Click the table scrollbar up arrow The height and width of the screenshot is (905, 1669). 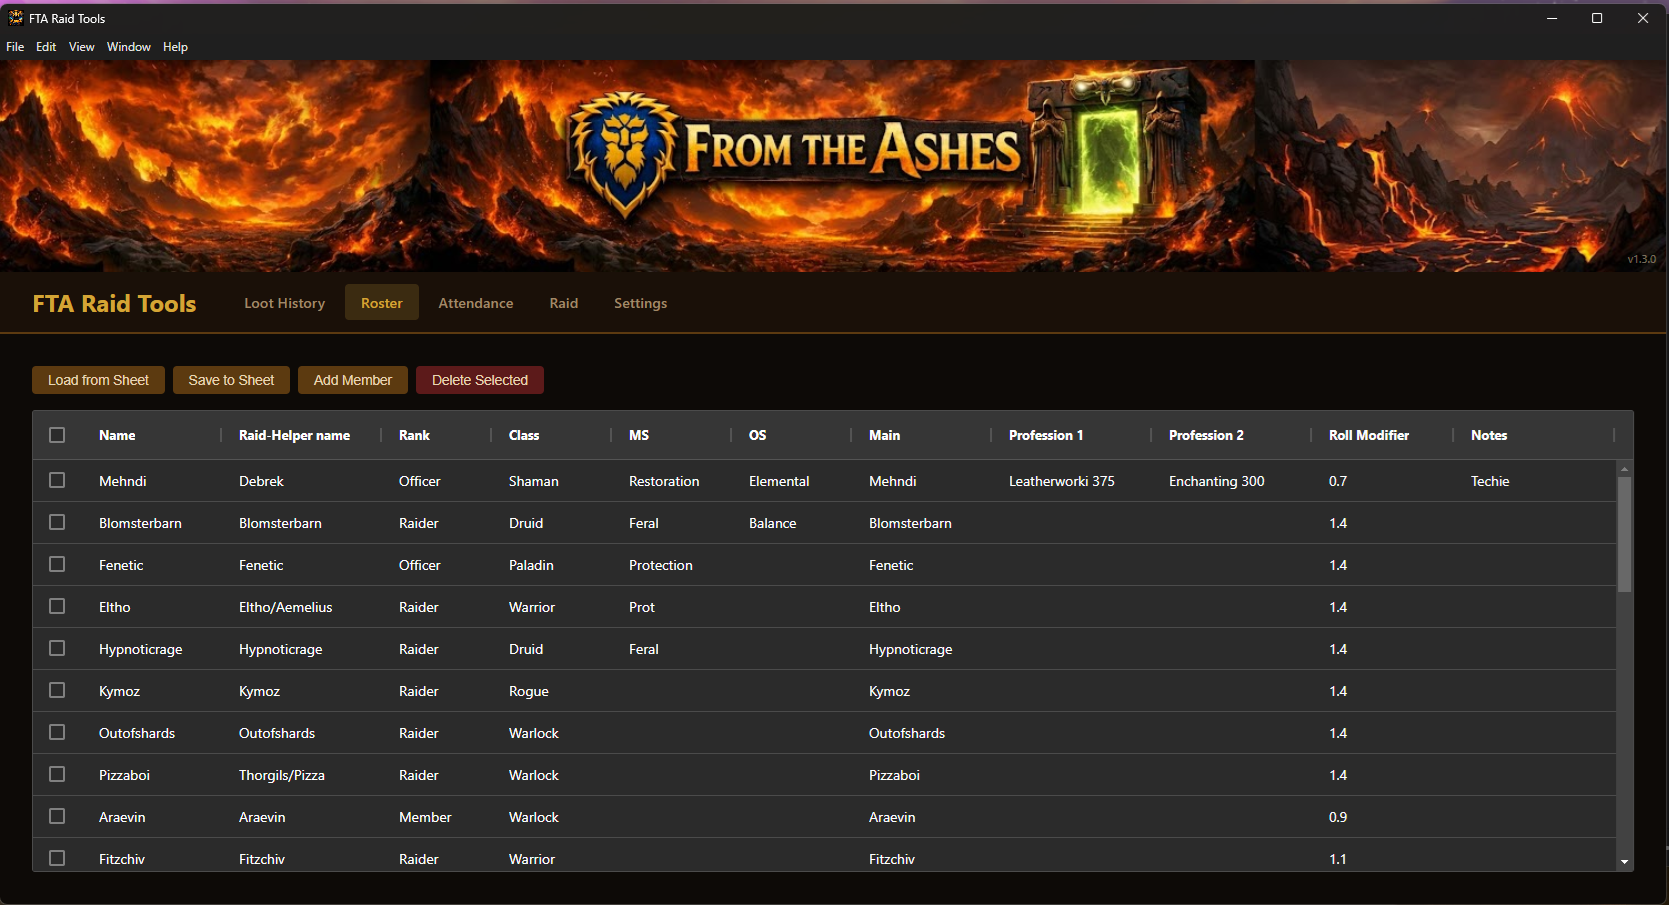pos(1624,468)
